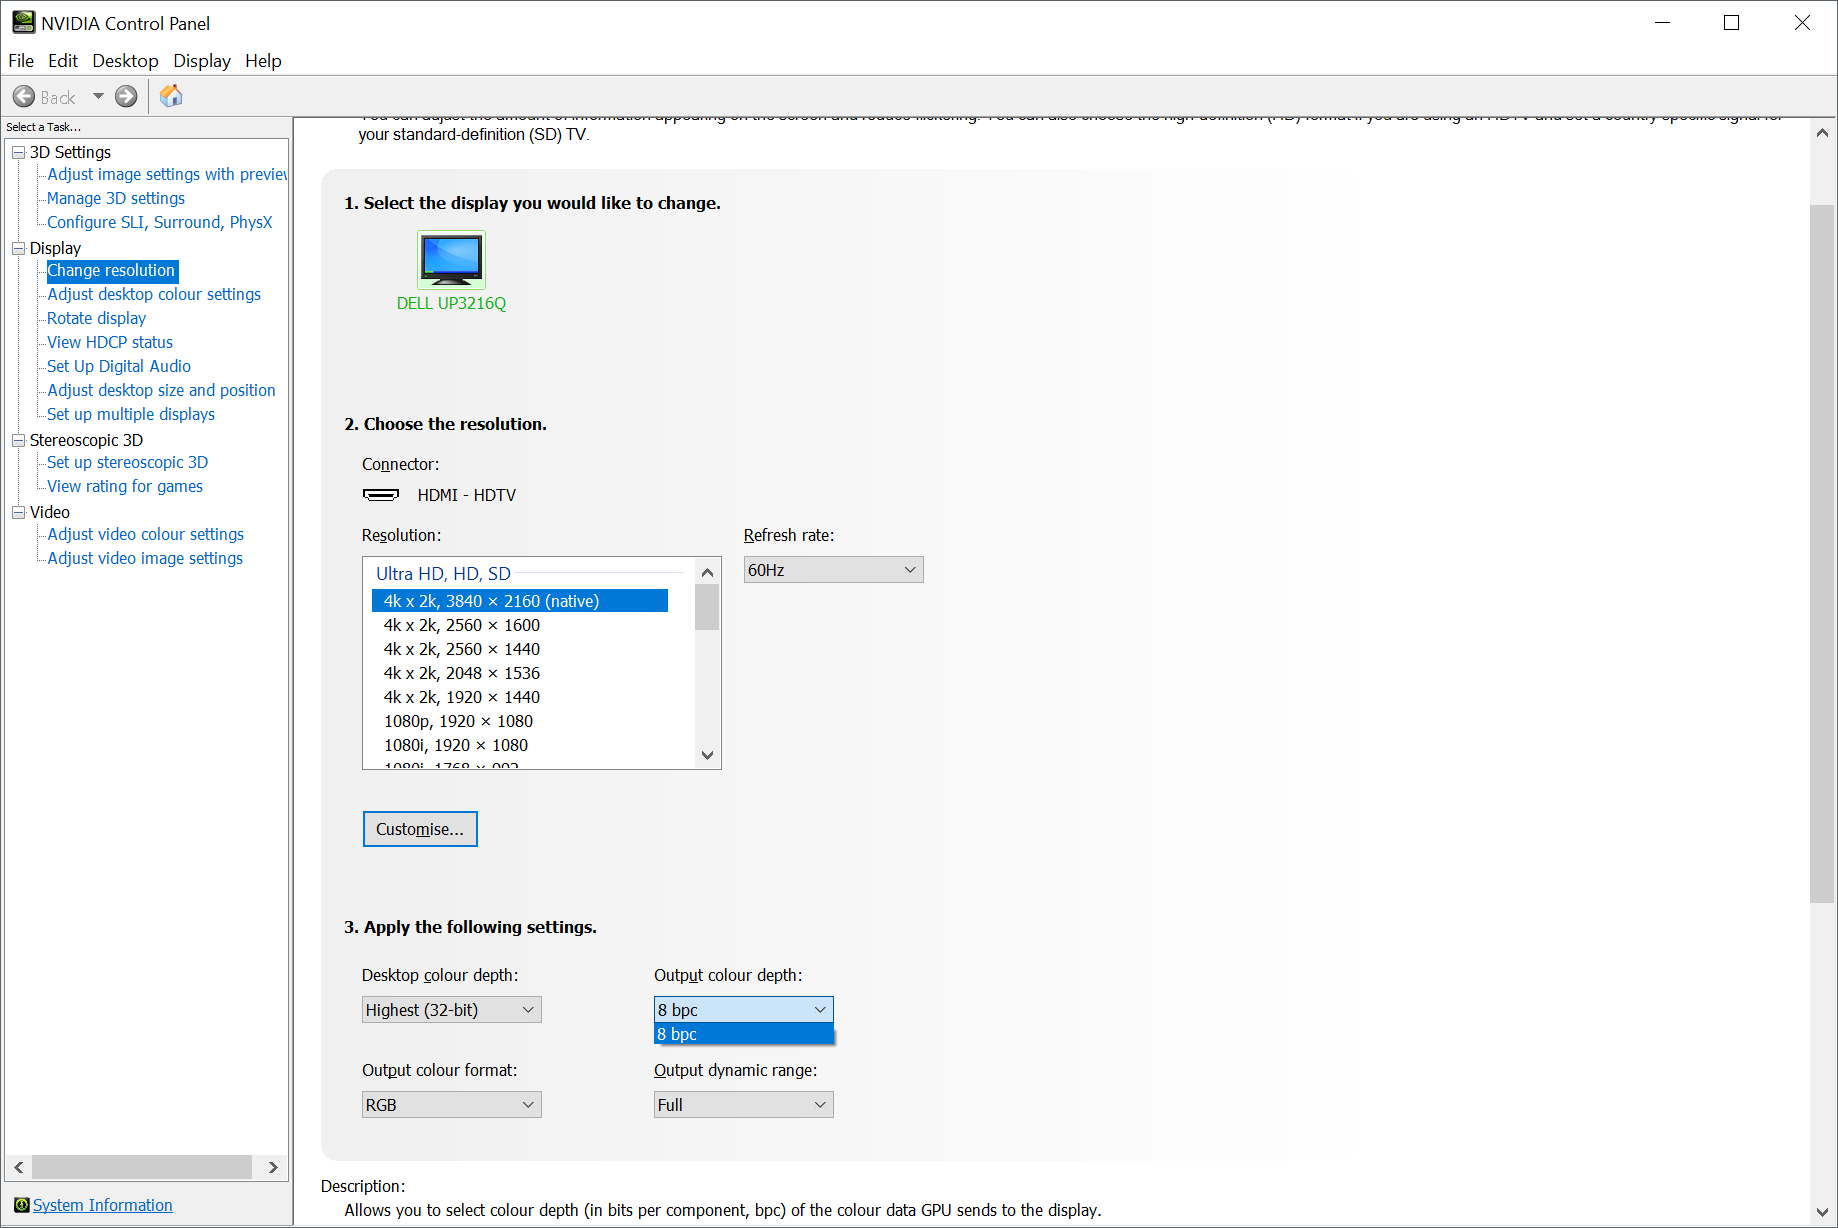Open Manage 3D settings
This screenshot has width=1838, height=1228.
[116, 198]
